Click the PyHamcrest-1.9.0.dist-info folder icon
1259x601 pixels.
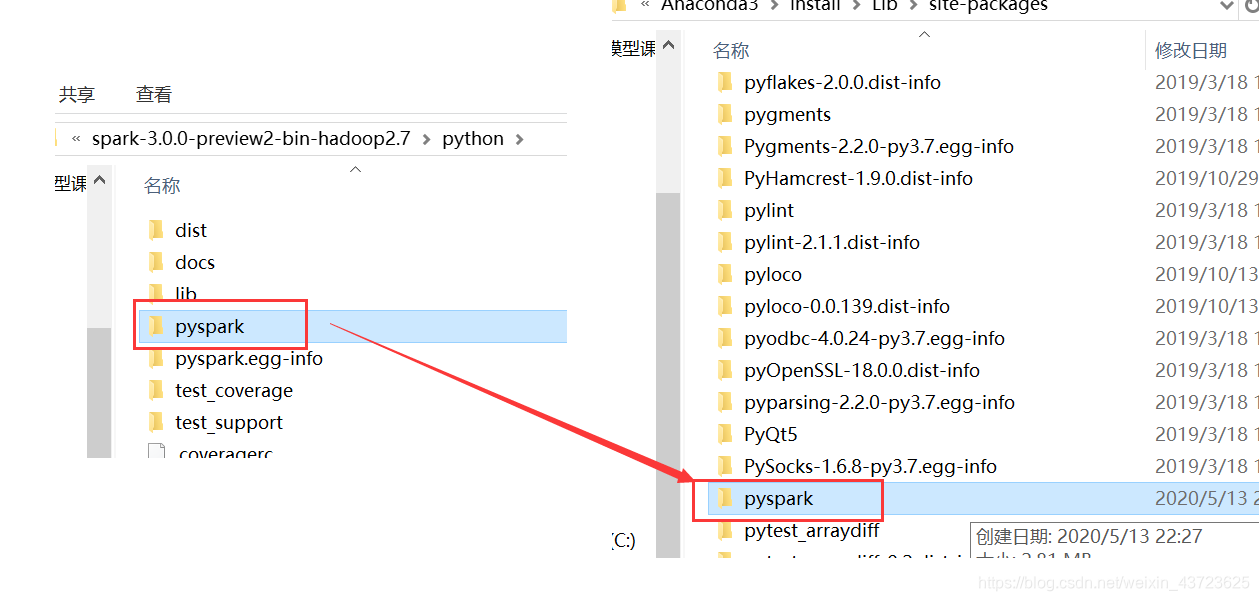(x=726, y=178)
